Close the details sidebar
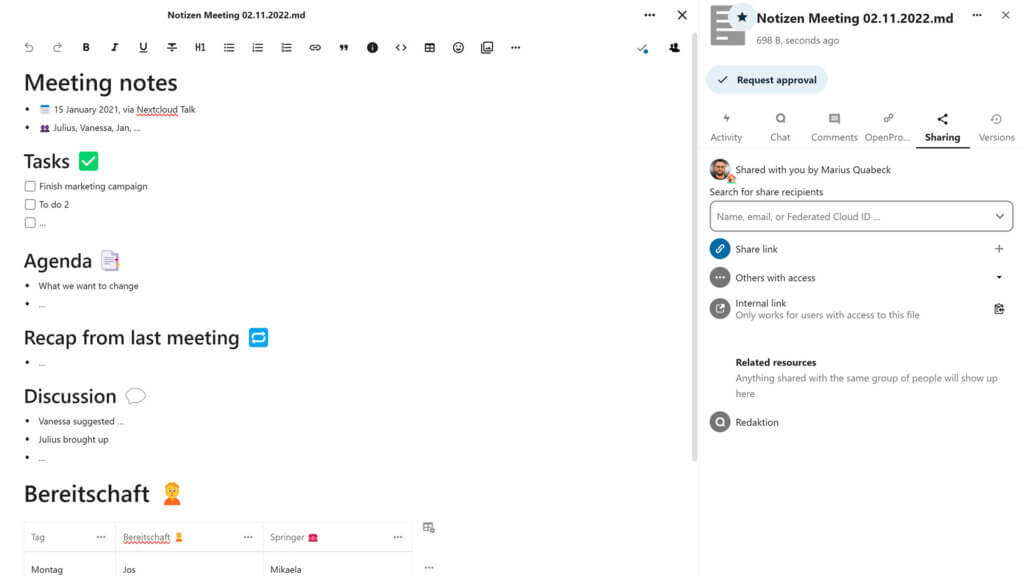Screen dimensions: 1024x576 [x=1006, y=15]
